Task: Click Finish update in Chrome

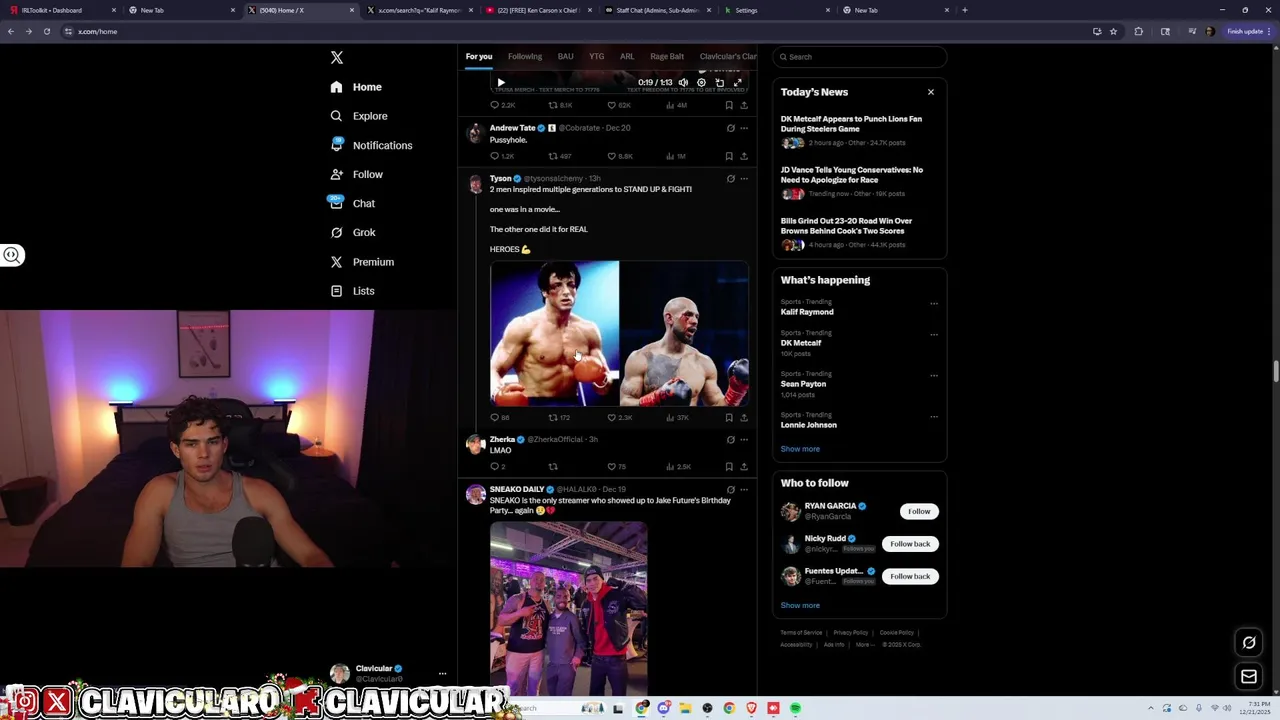Action: click(x=1246, y=31)
